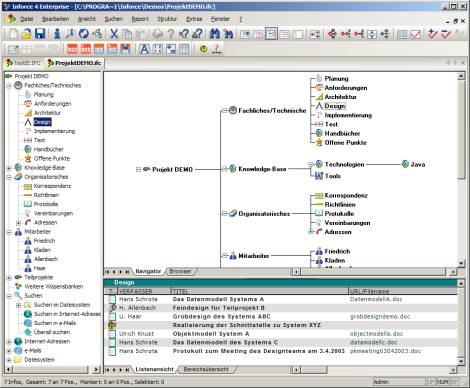
Task: Click the Paste clipboard icon
Action: pos(140,34)
